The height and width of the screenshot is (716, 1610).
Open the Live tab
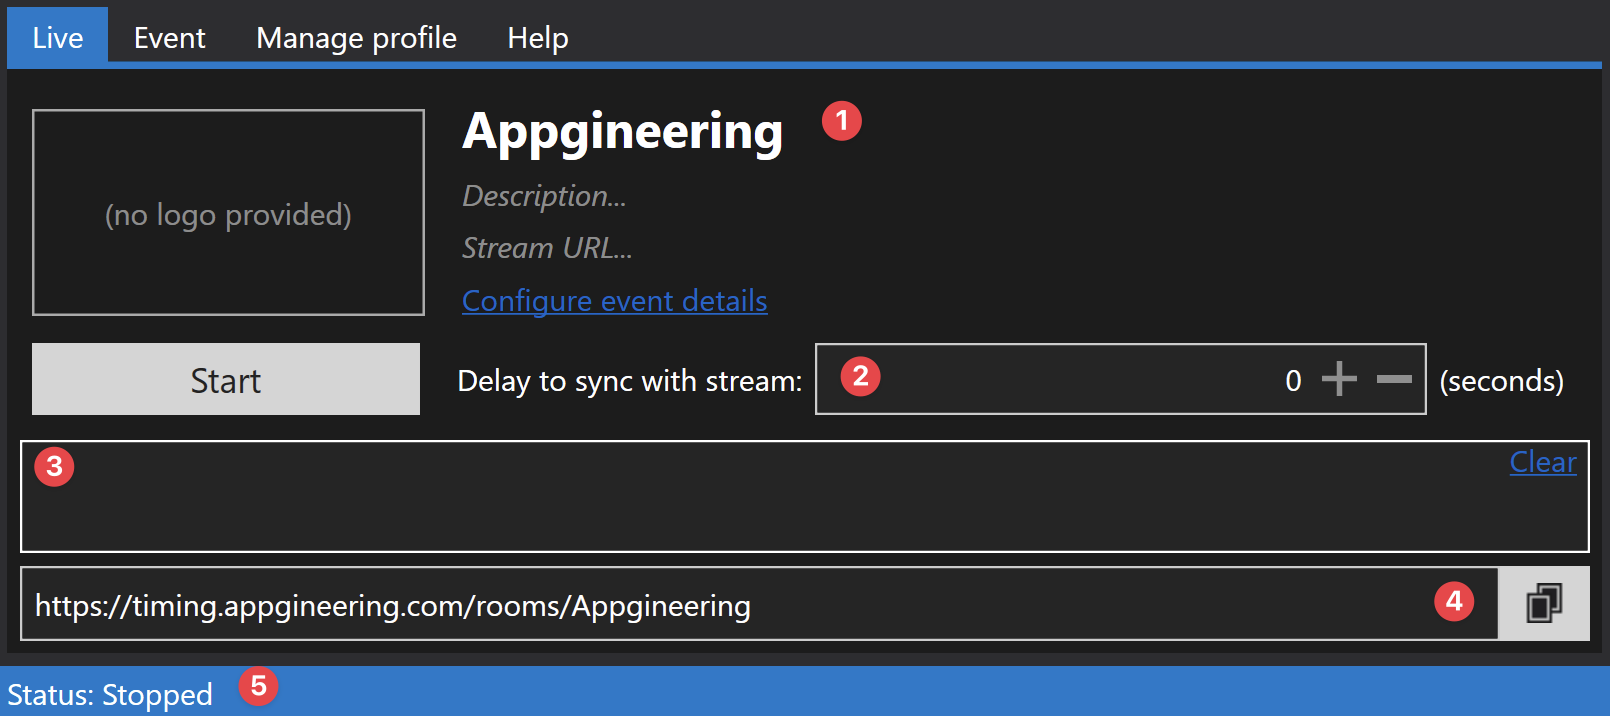click(58, 37)
